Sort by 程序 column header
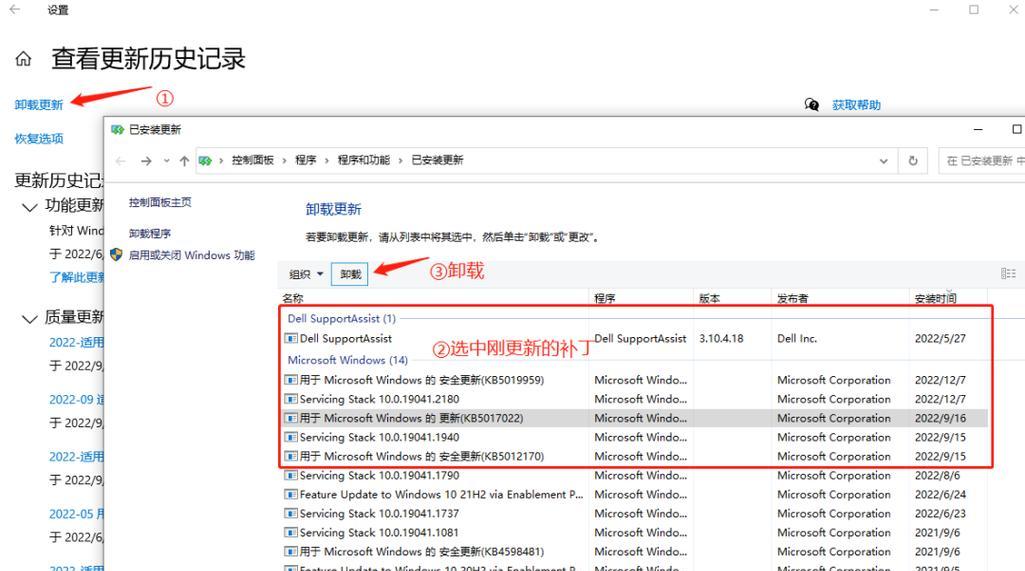 point(605,298)
